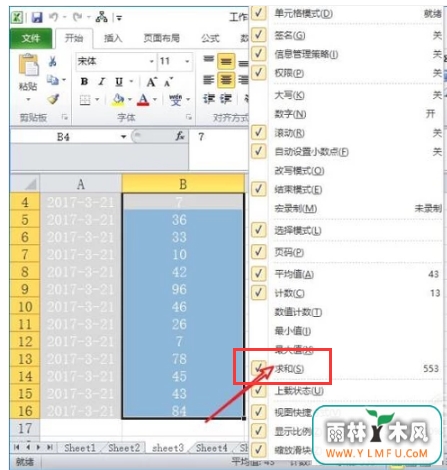447x470 pixels.
Task: Click the Top Align icon
Action: [x=209, y=60]
